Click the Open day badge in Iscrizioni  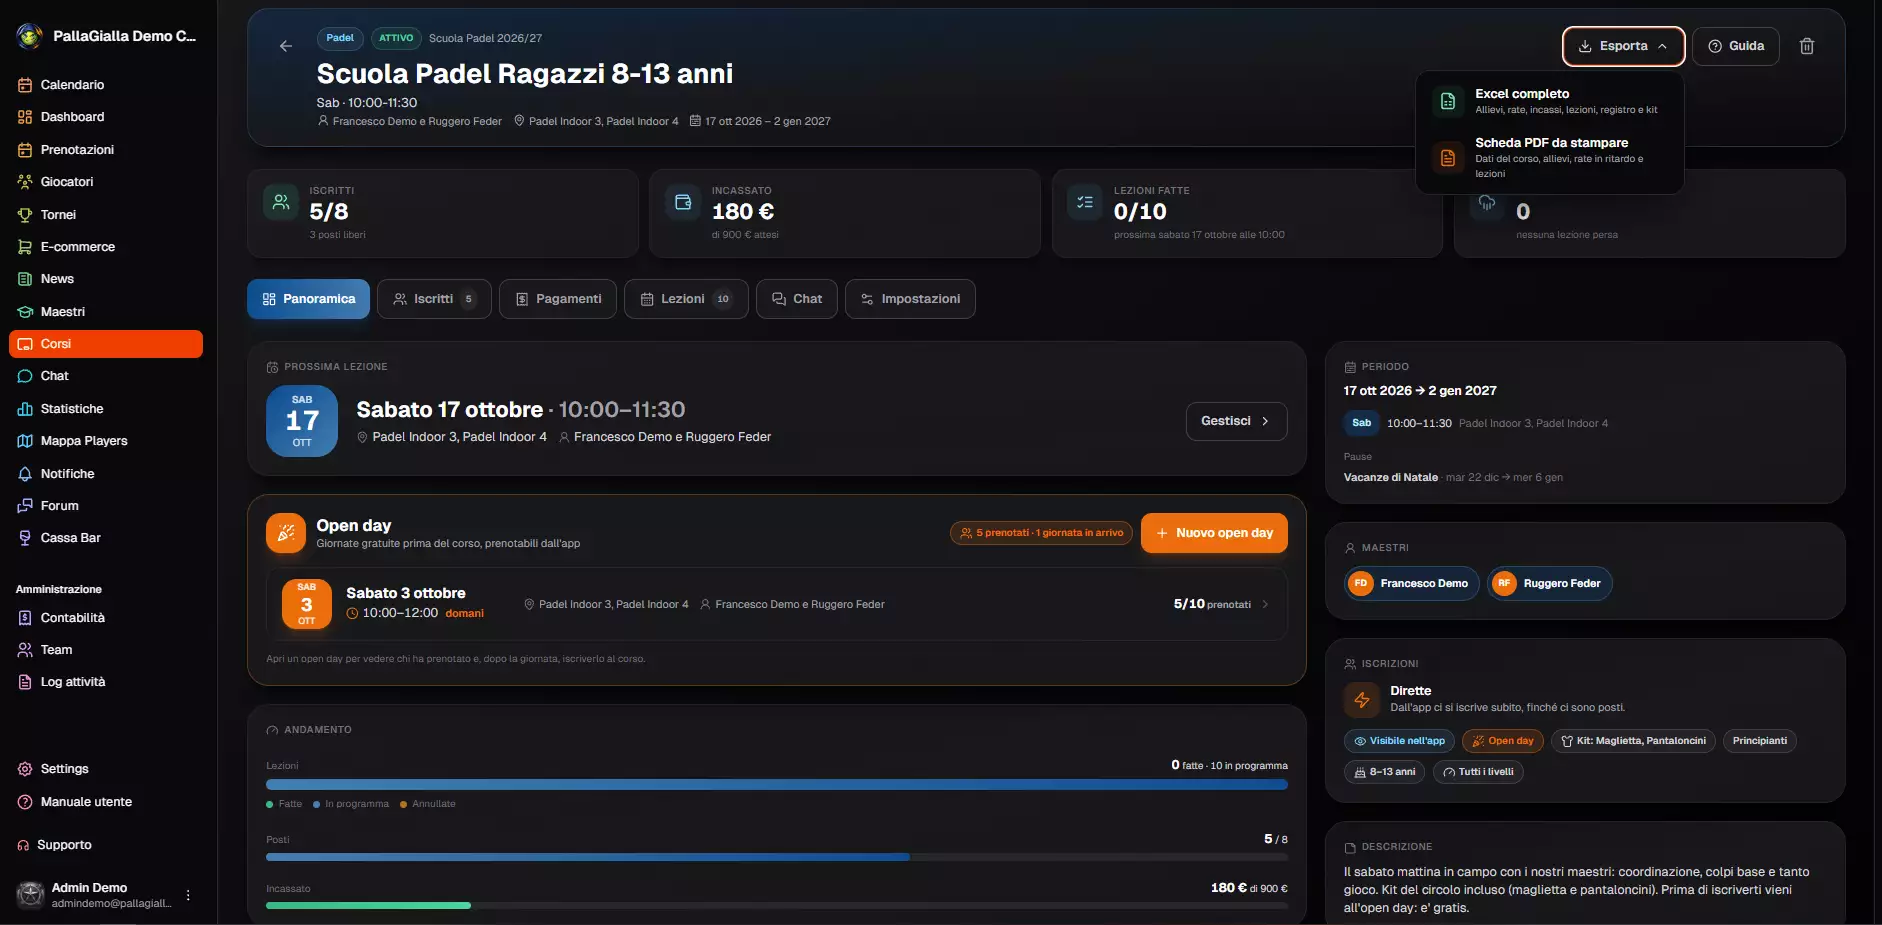[x=1502, y=741]
